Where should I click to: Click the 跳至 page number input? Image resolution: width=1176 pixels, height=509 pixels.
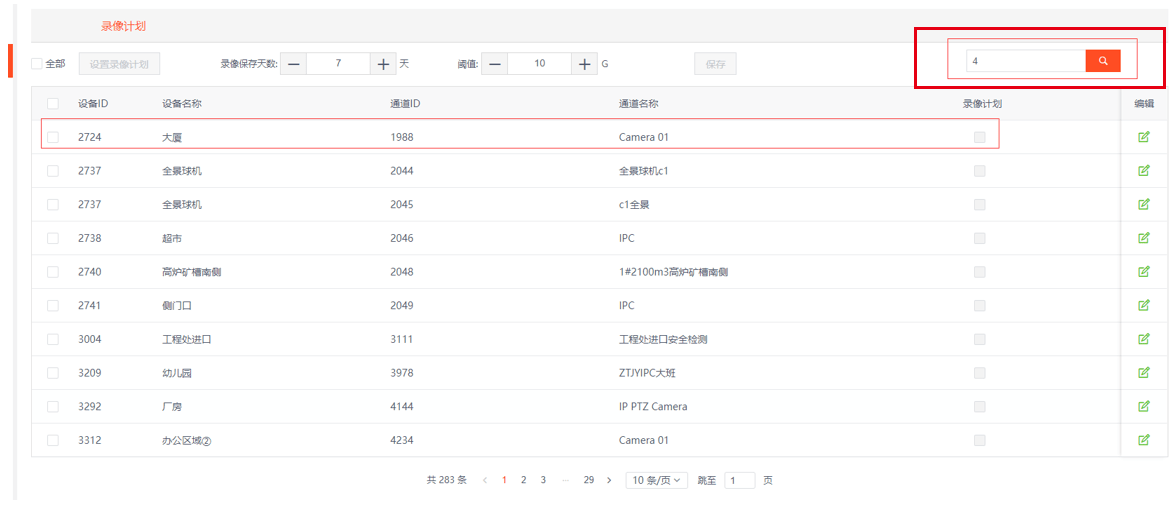(740, 480)
